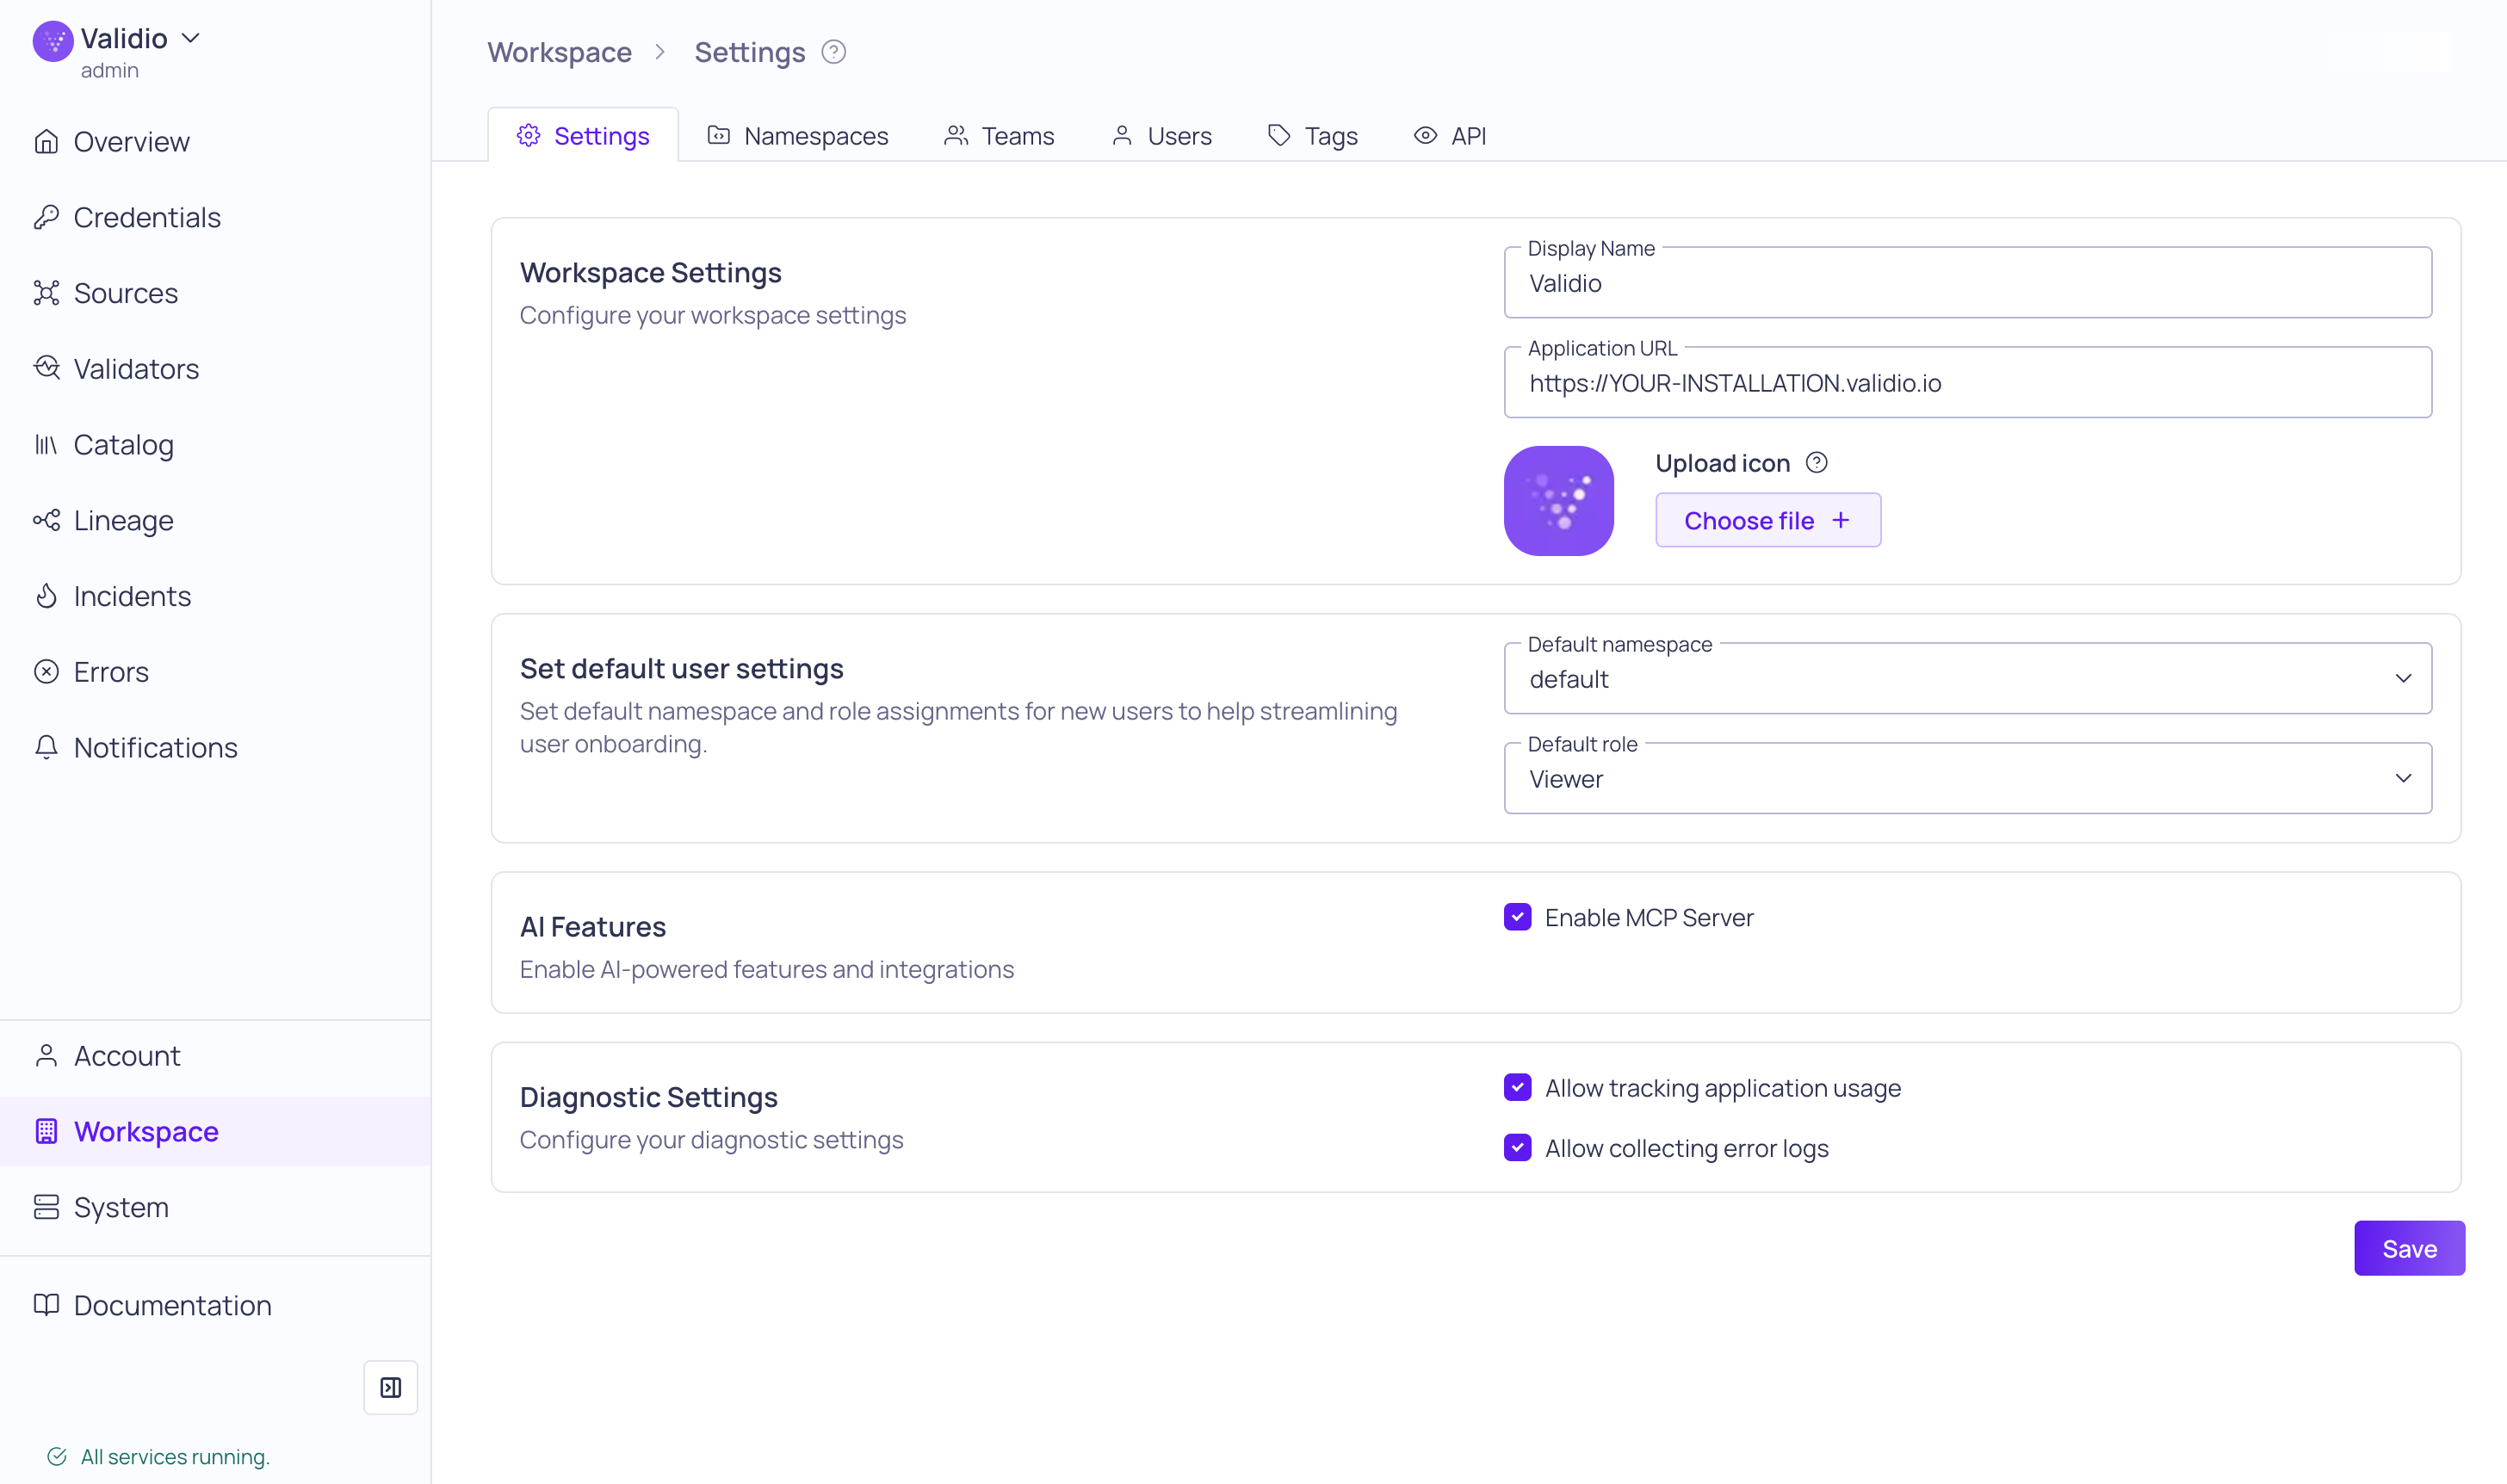Open the Catalog section
This screenshot has height=1484, width=2507.
point(123,445)
